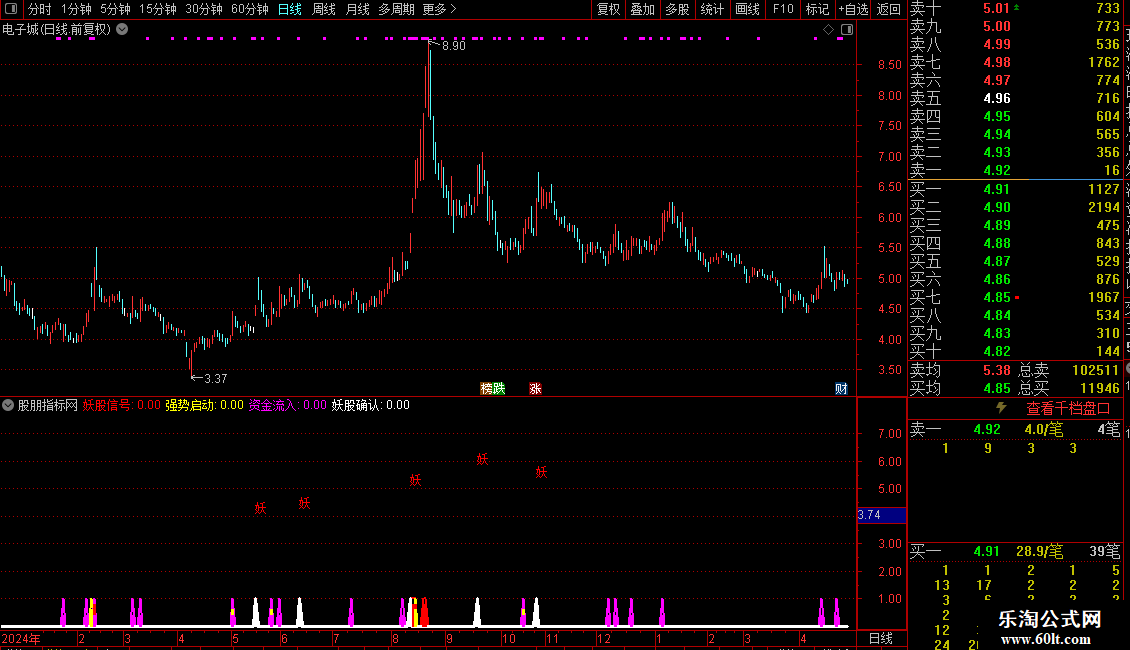Click the panel layout icon before 分时
Viewport: 1130px width, 650px height.
tap(11, 9)
